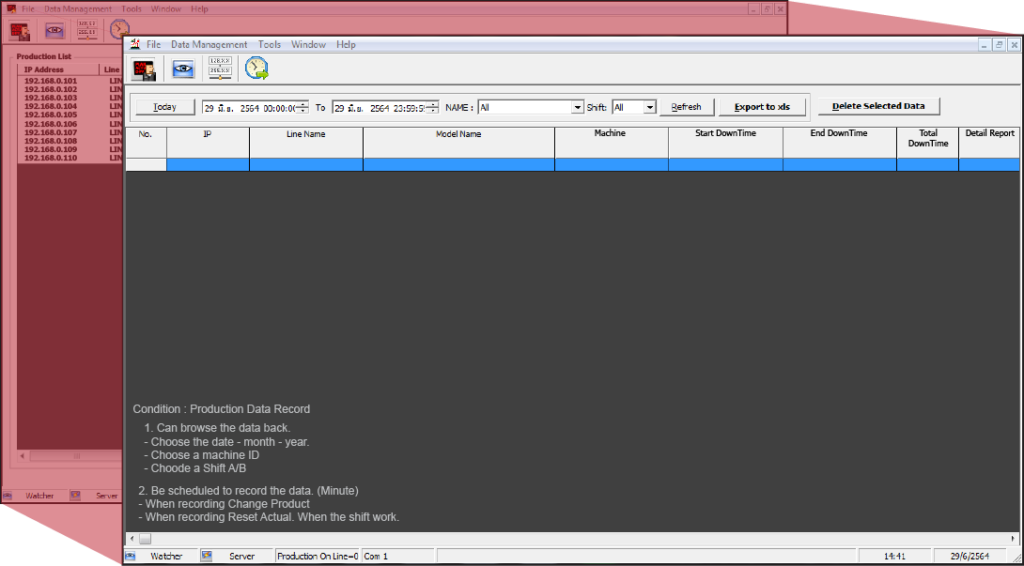Screen dimensions: 1024x566
Task: Click the Refresh button
Action: [x=686, y=107]
